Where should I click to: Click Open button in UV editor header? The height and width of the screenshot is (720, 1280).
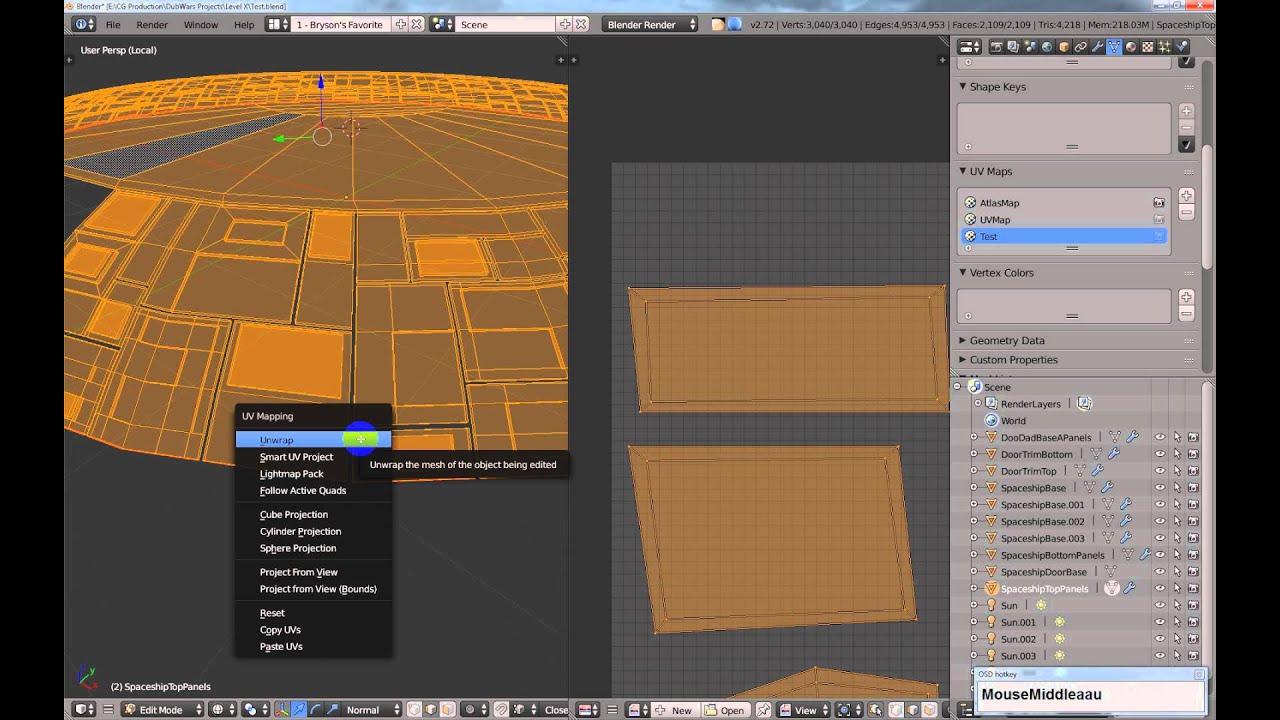(725, 710)
